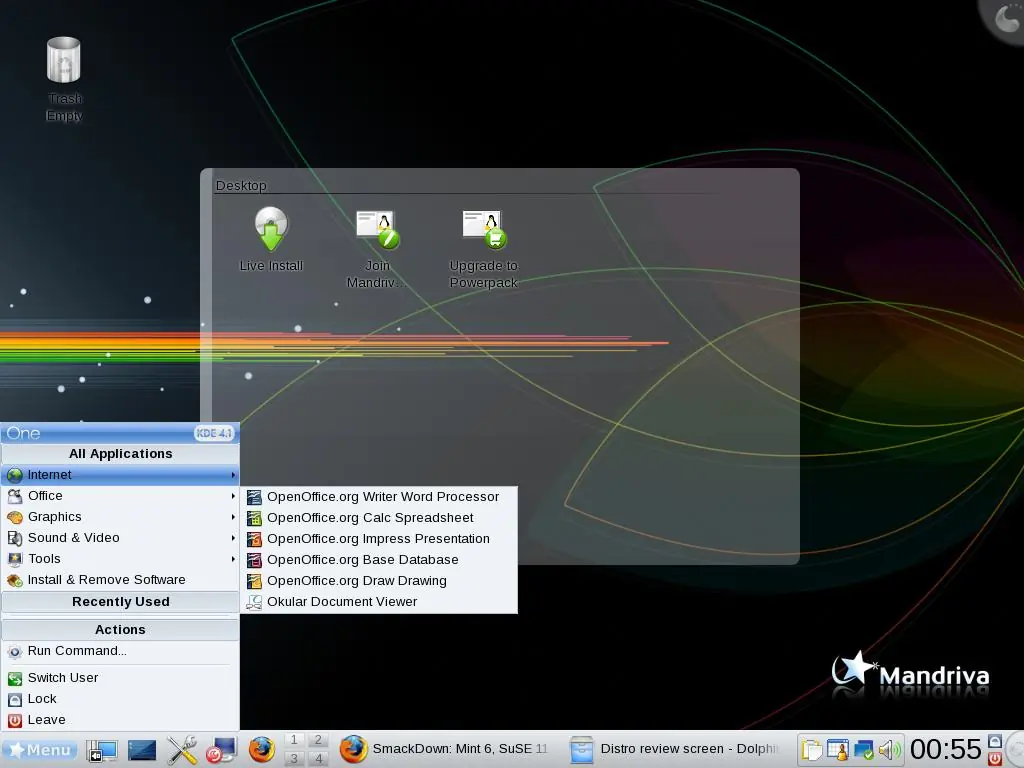Select Install & Remove Software
This screenshot has width=1024, height=768.
(120, 579)
